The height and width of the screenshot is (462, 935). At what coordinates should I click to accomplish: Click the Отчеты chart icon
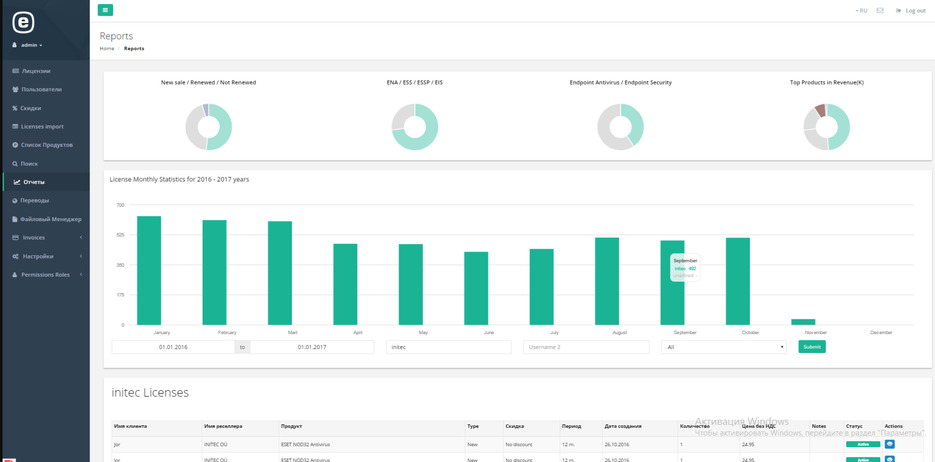pos(17,182)
